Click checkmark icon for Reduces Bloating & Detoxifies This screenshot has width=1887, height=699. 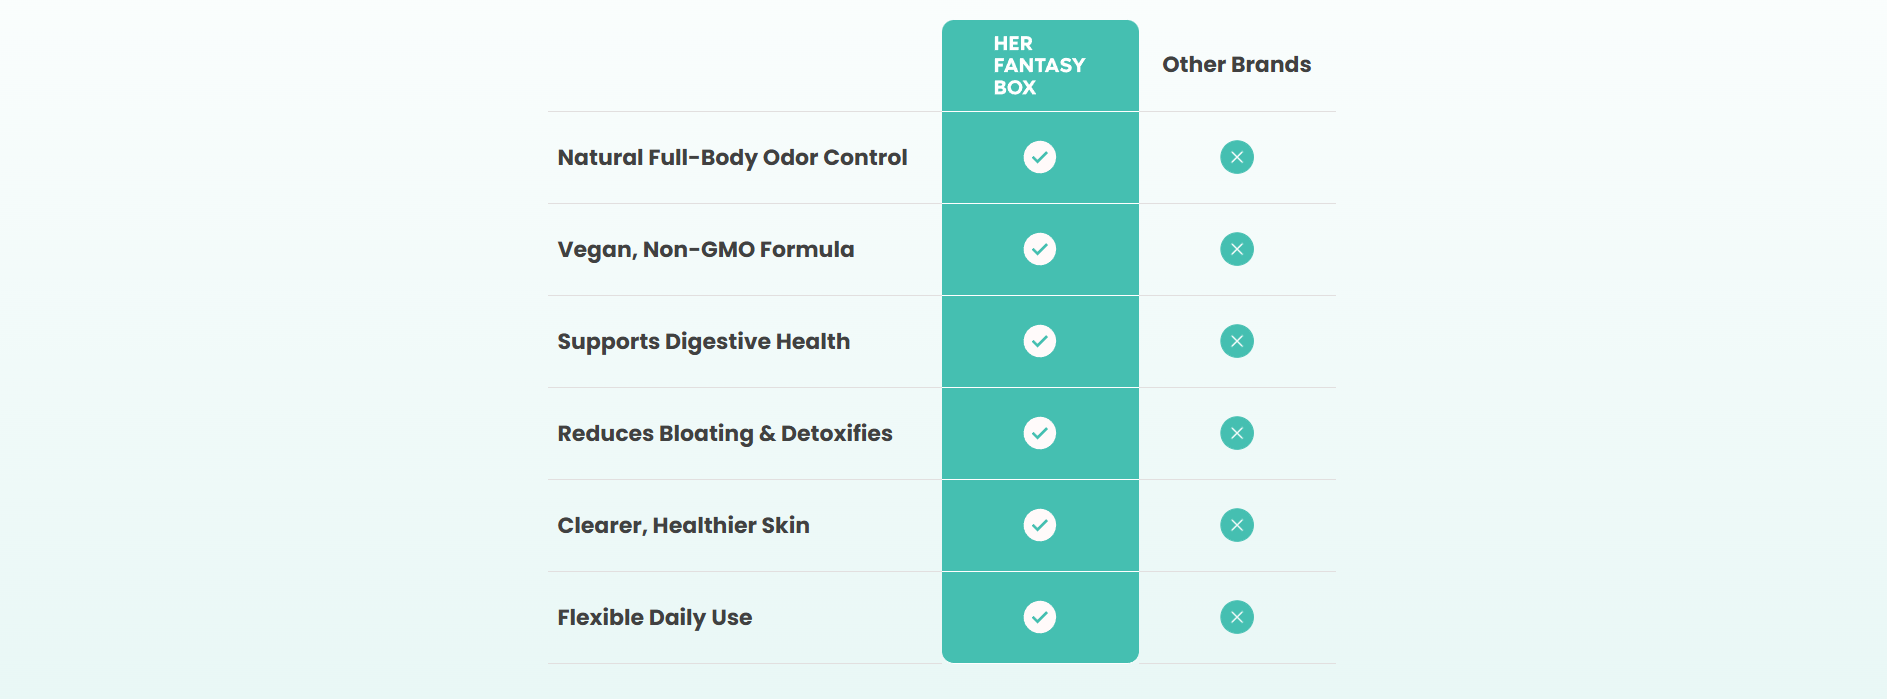[x=1039, y=433]
